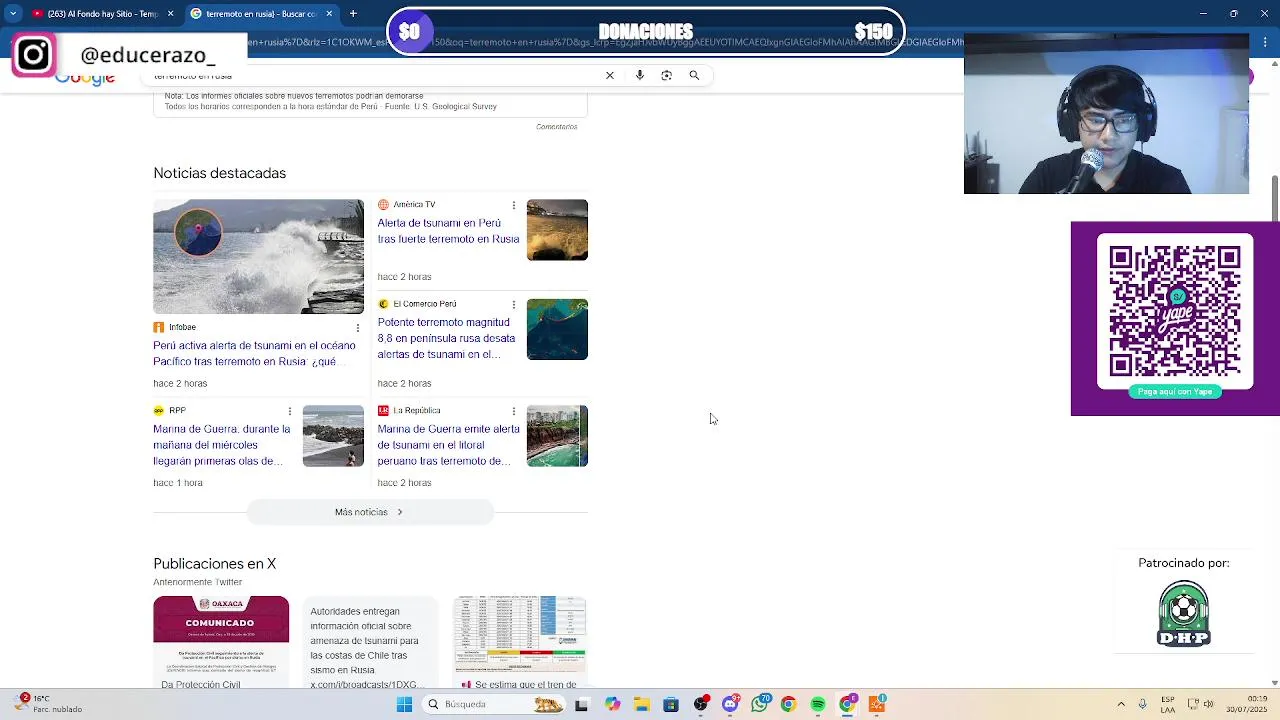
Task: Open La República article Marina de Guerra emite alerta
Action: tap(448, 445)
